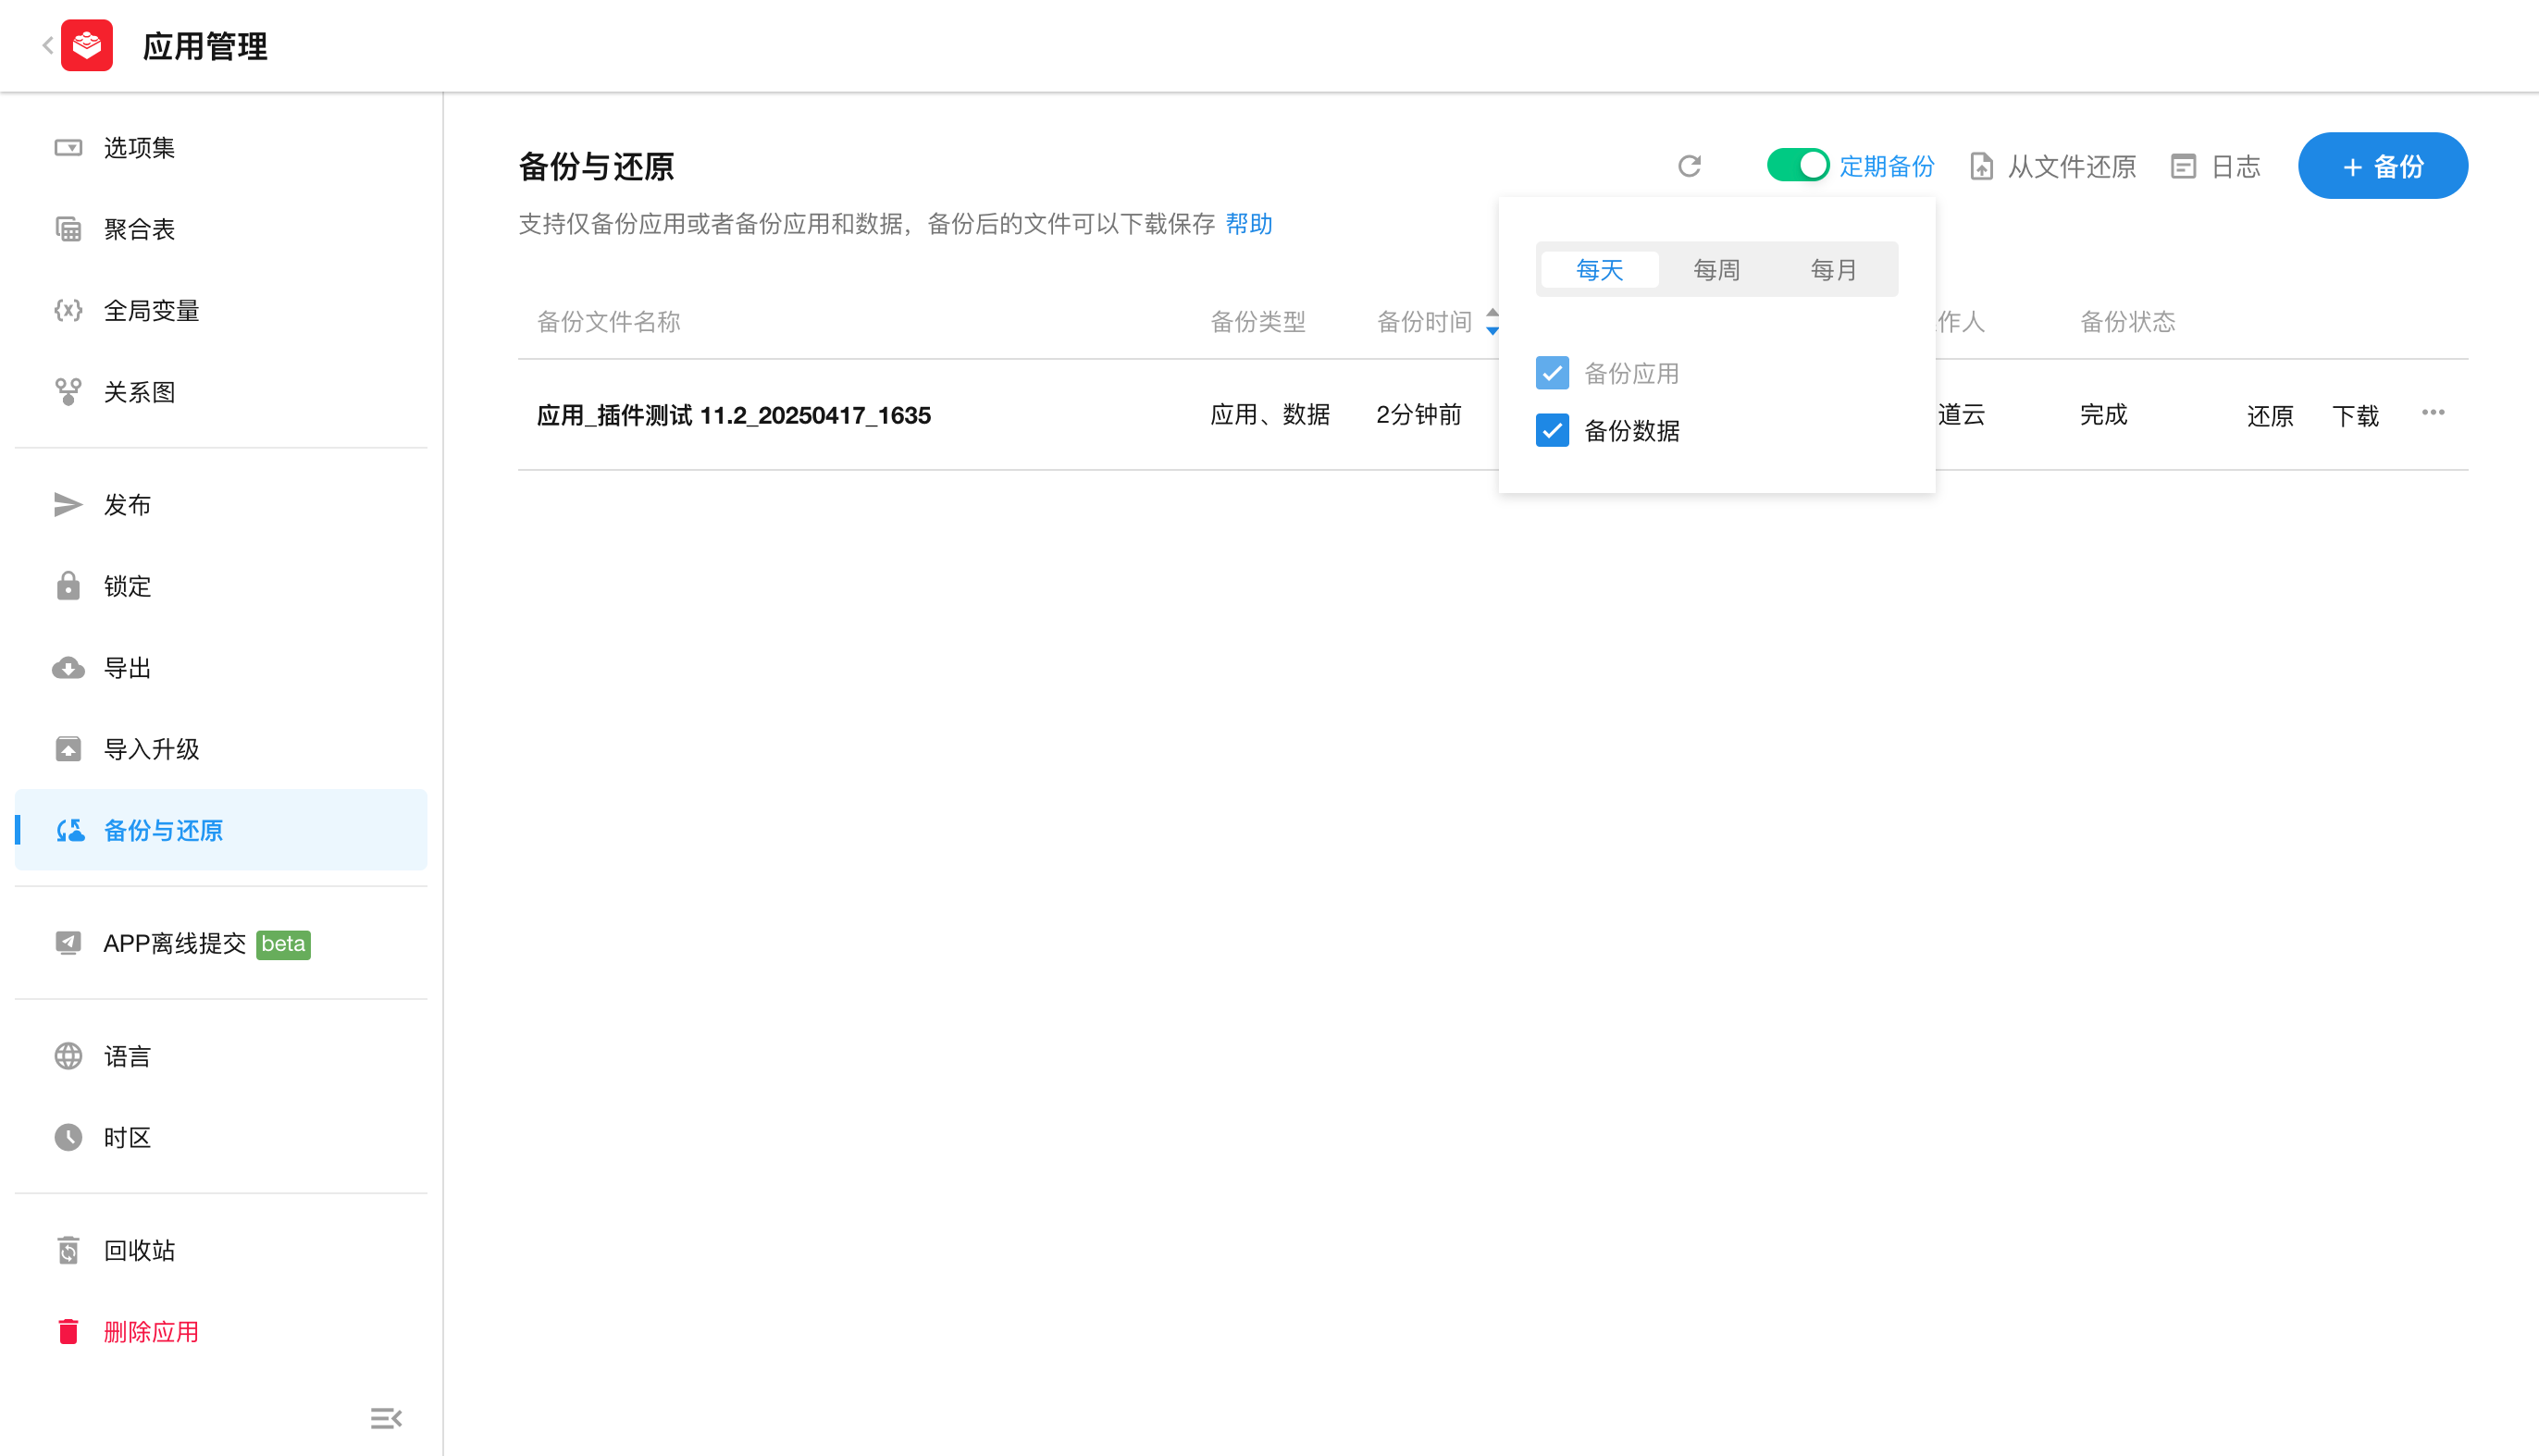Click 从文件还原 text button
Screen dimensions: 2539x1456
click(x=2071, y=166)
